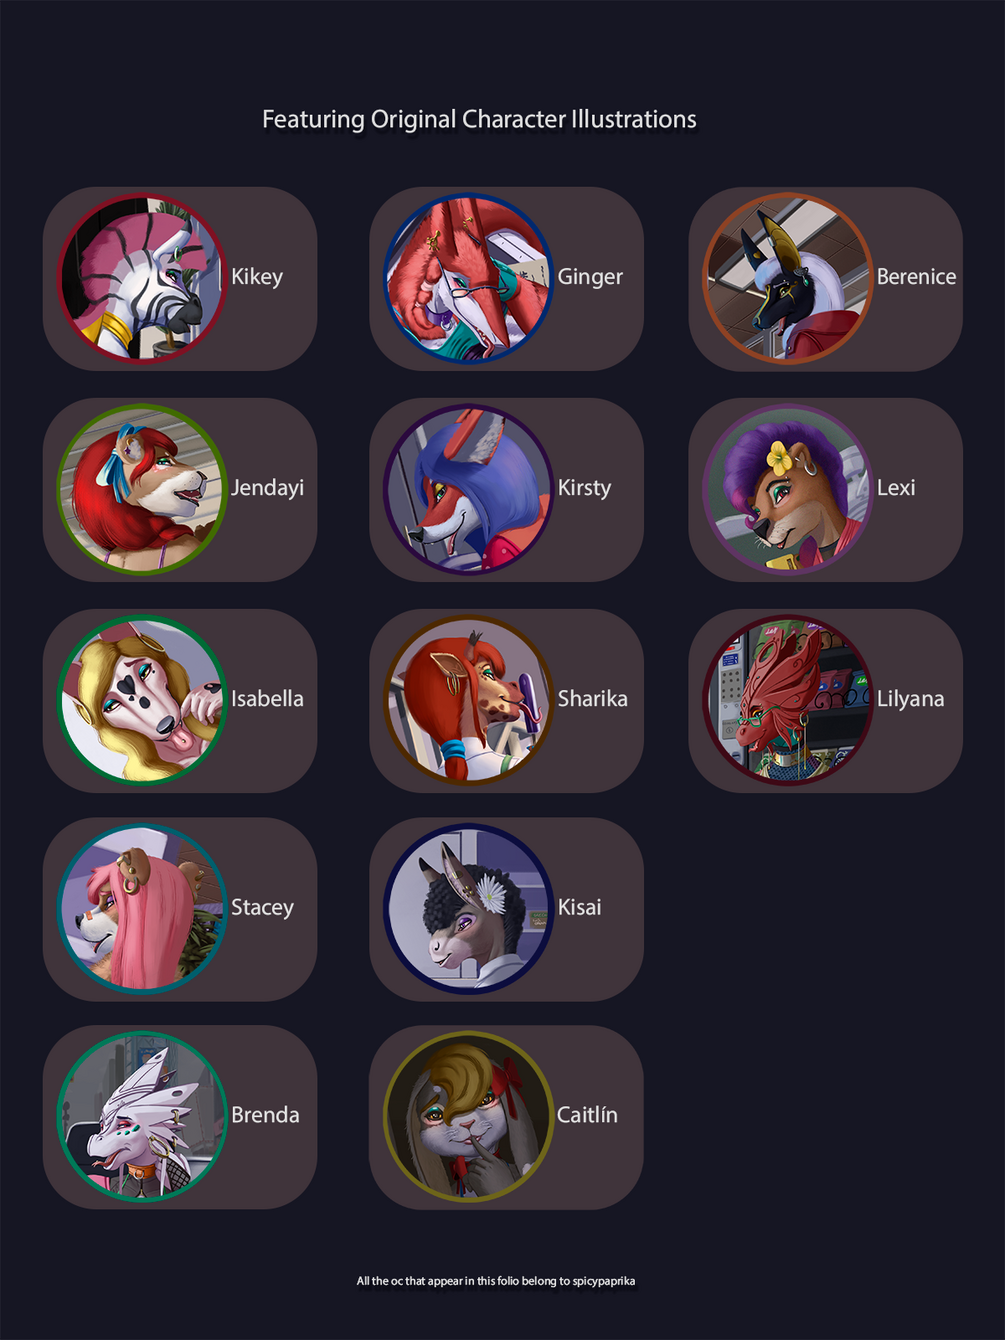View Brenda's white dragon portrait

(142, 1116)
